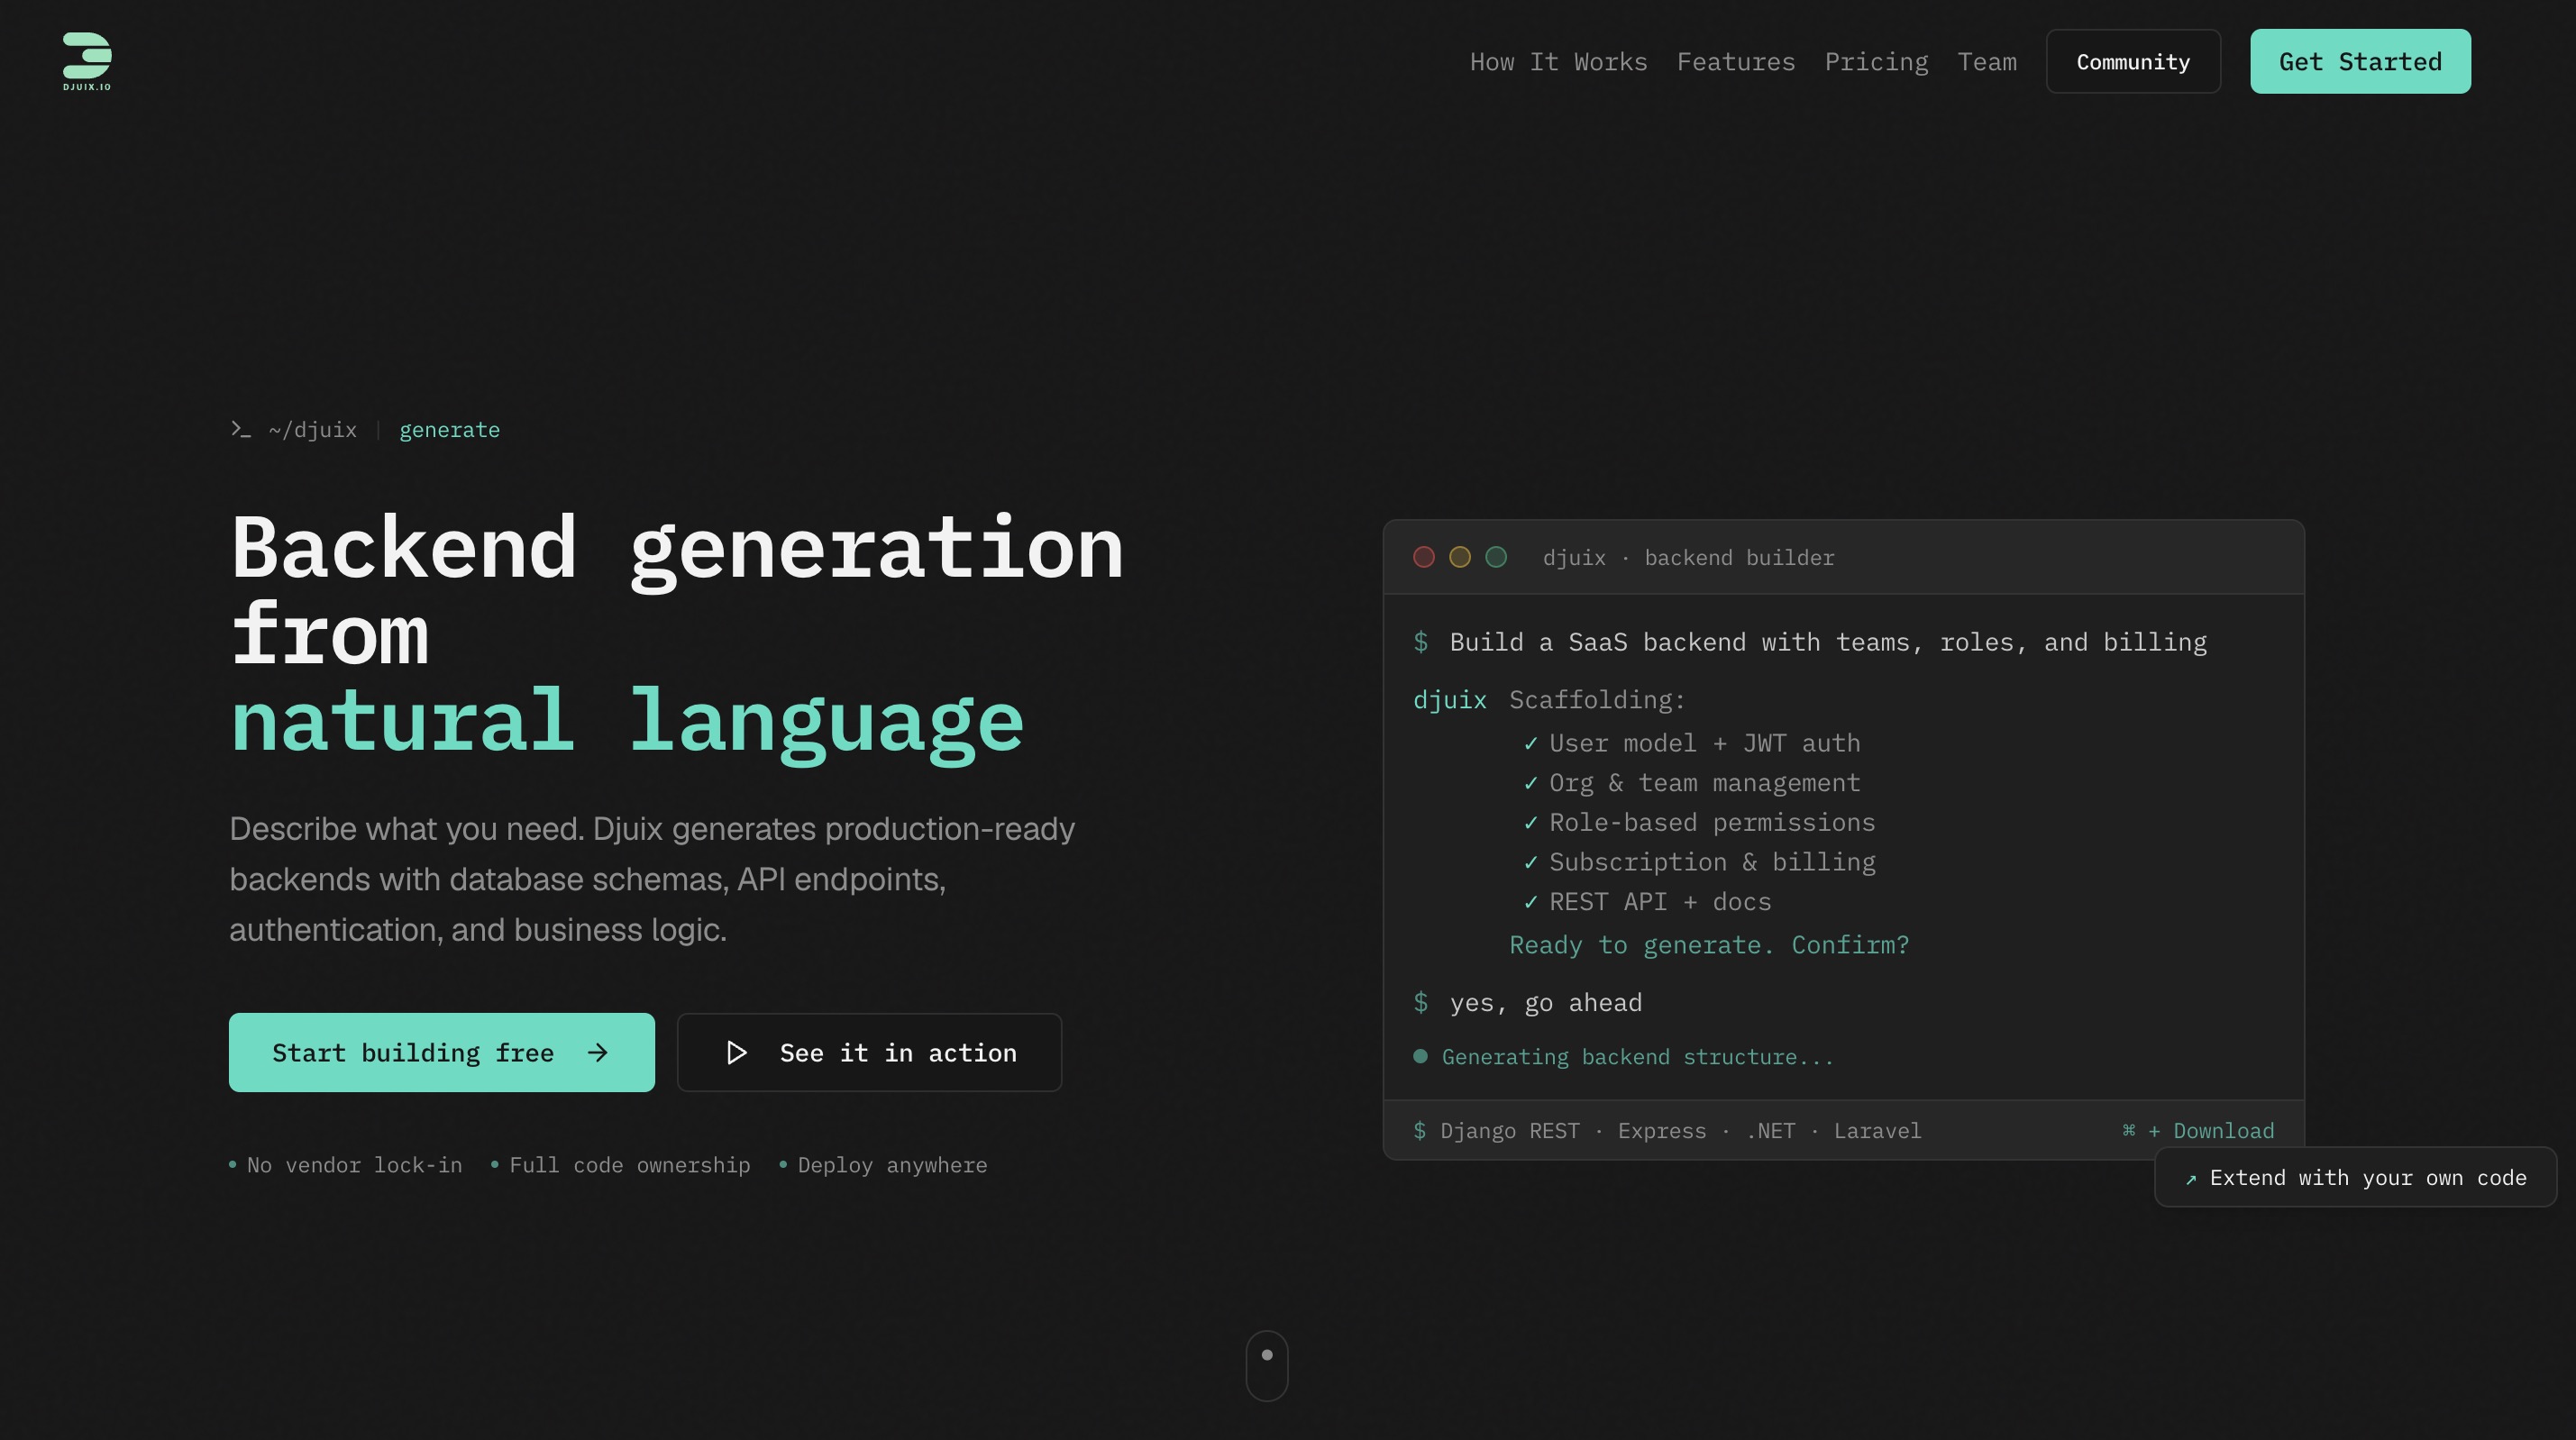Click the green generate label
2576x1440 pixels.
pyautogui.click(x=449, y=430)
